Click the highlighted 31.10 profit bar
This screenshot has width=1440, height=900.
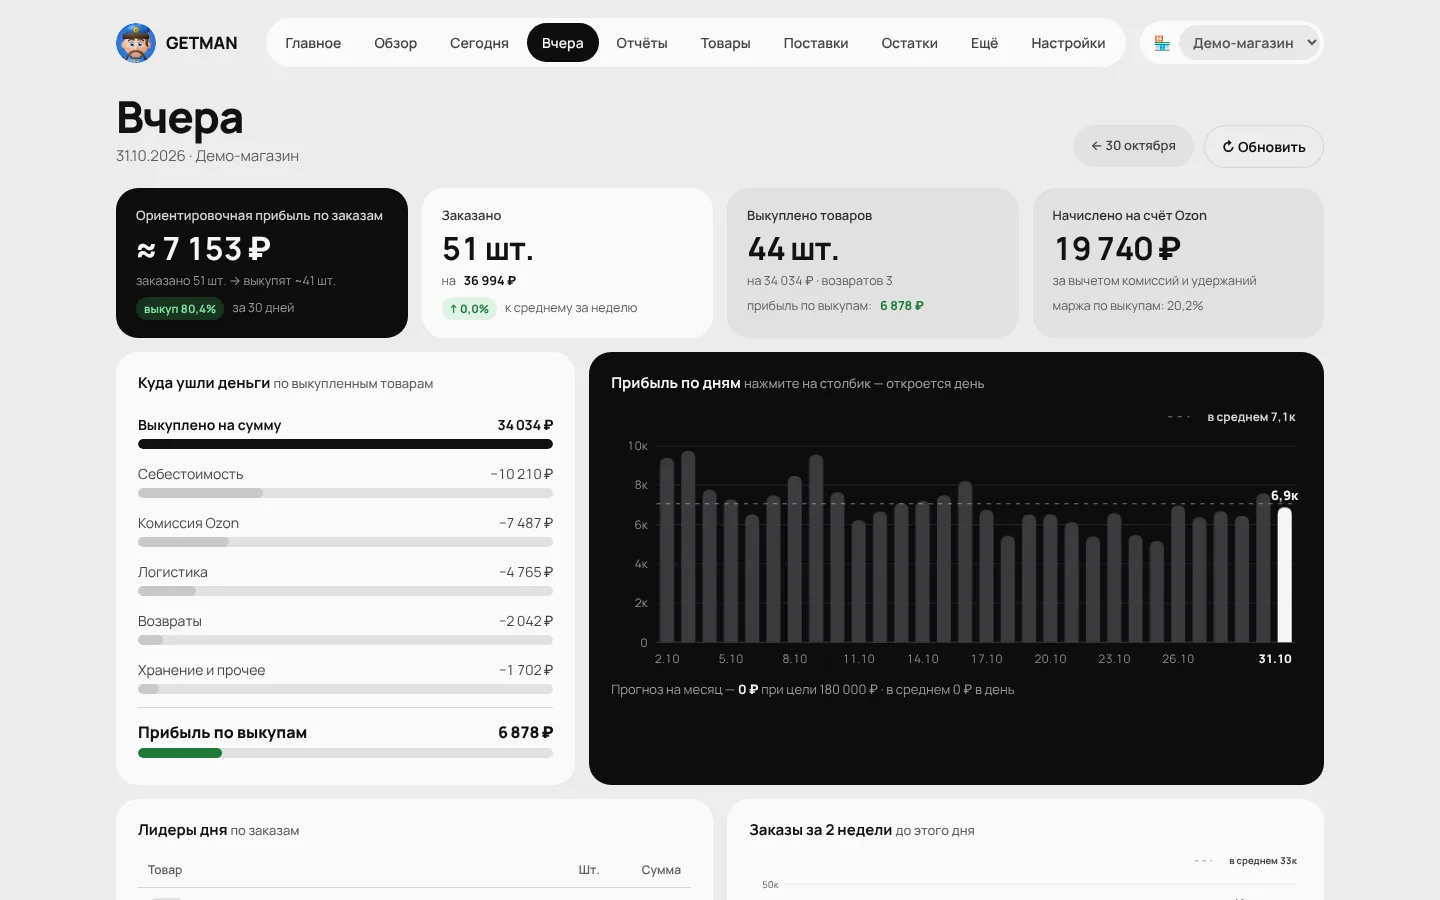(1284, 575)
